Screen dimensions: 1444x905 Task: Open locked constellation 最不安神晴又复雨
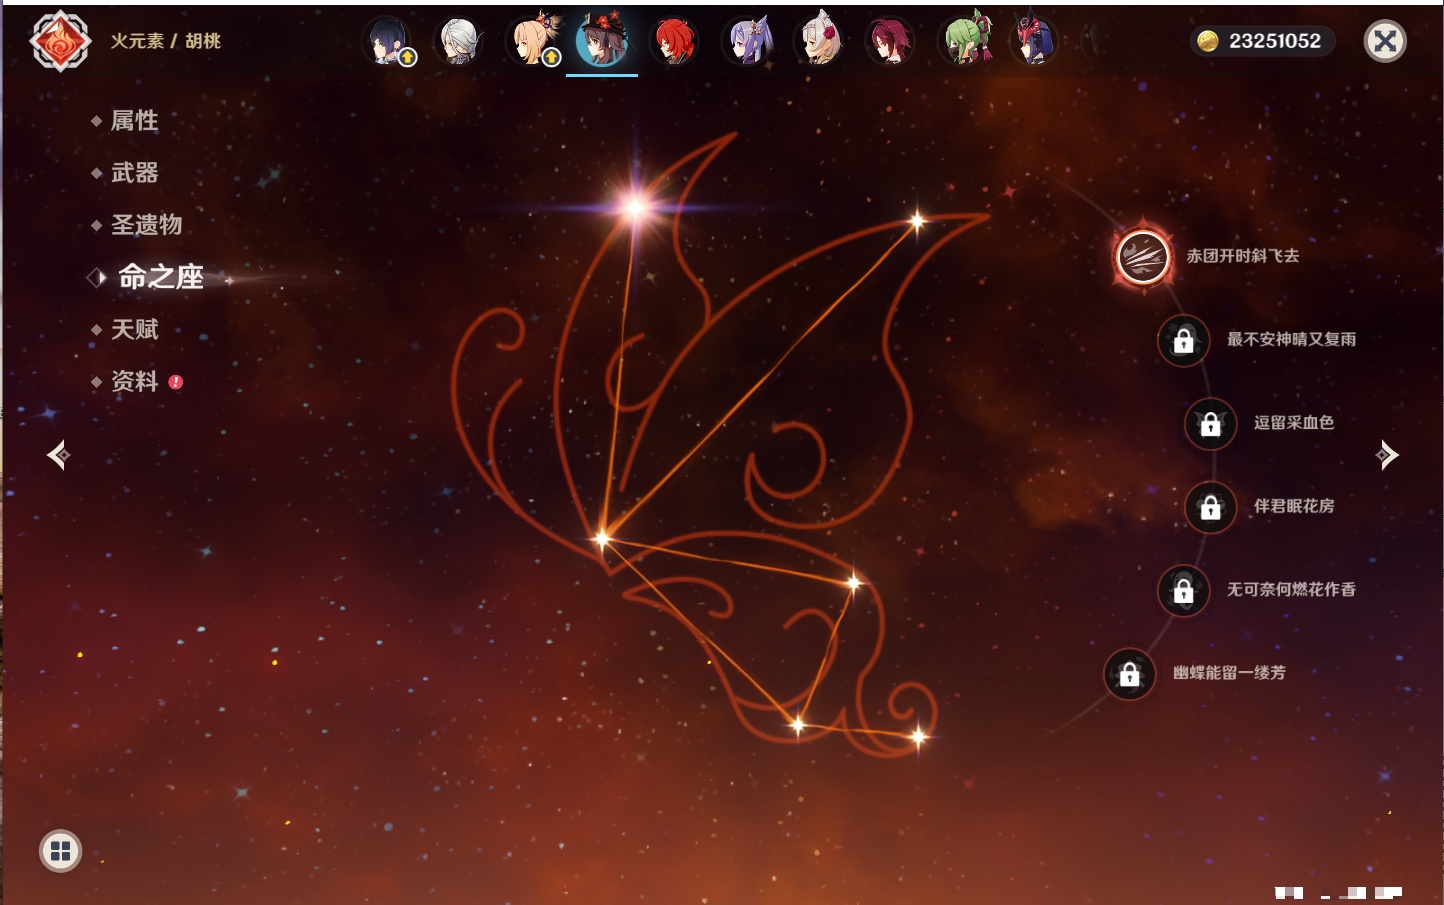1183,340
